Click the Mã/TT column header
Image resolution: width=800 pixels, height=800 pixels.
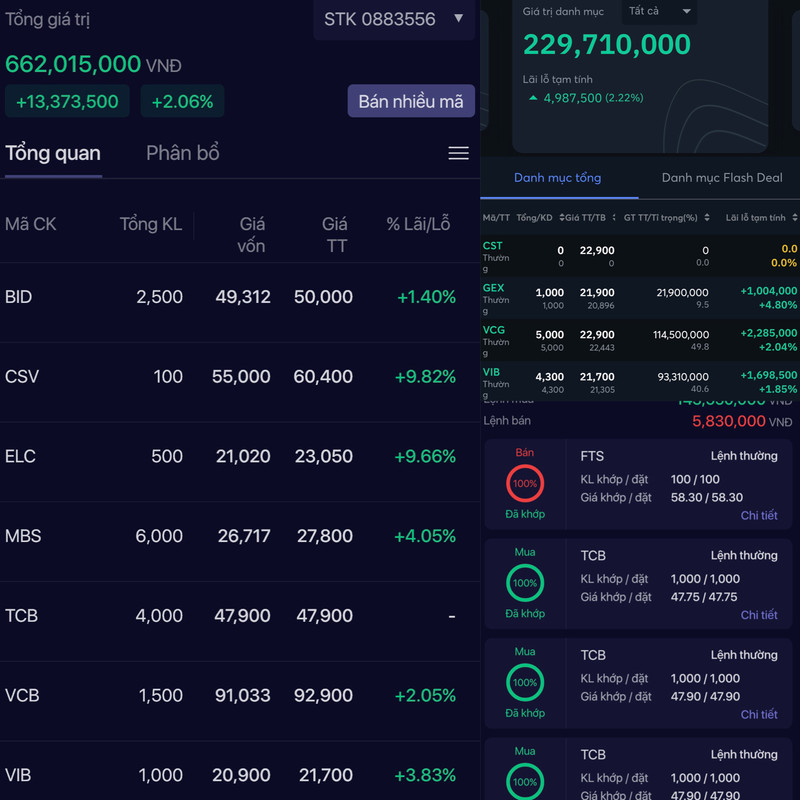pos(496,218)
